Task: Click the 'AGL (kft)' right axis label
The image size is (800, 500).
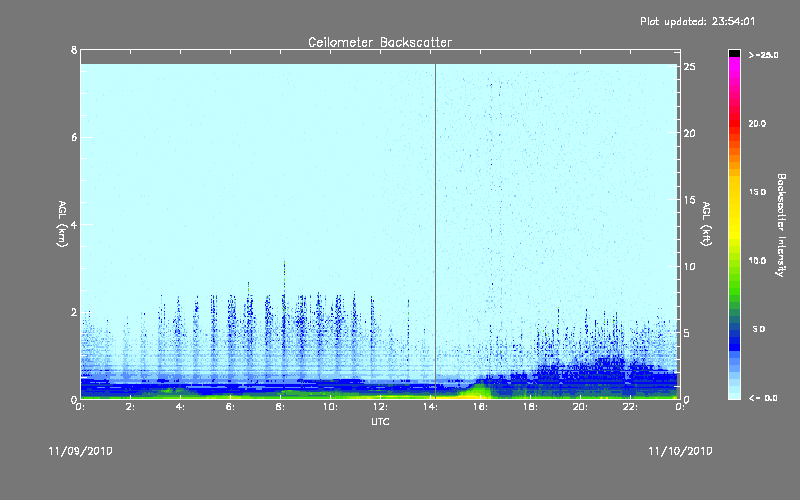Action: [x=707, y=224]
